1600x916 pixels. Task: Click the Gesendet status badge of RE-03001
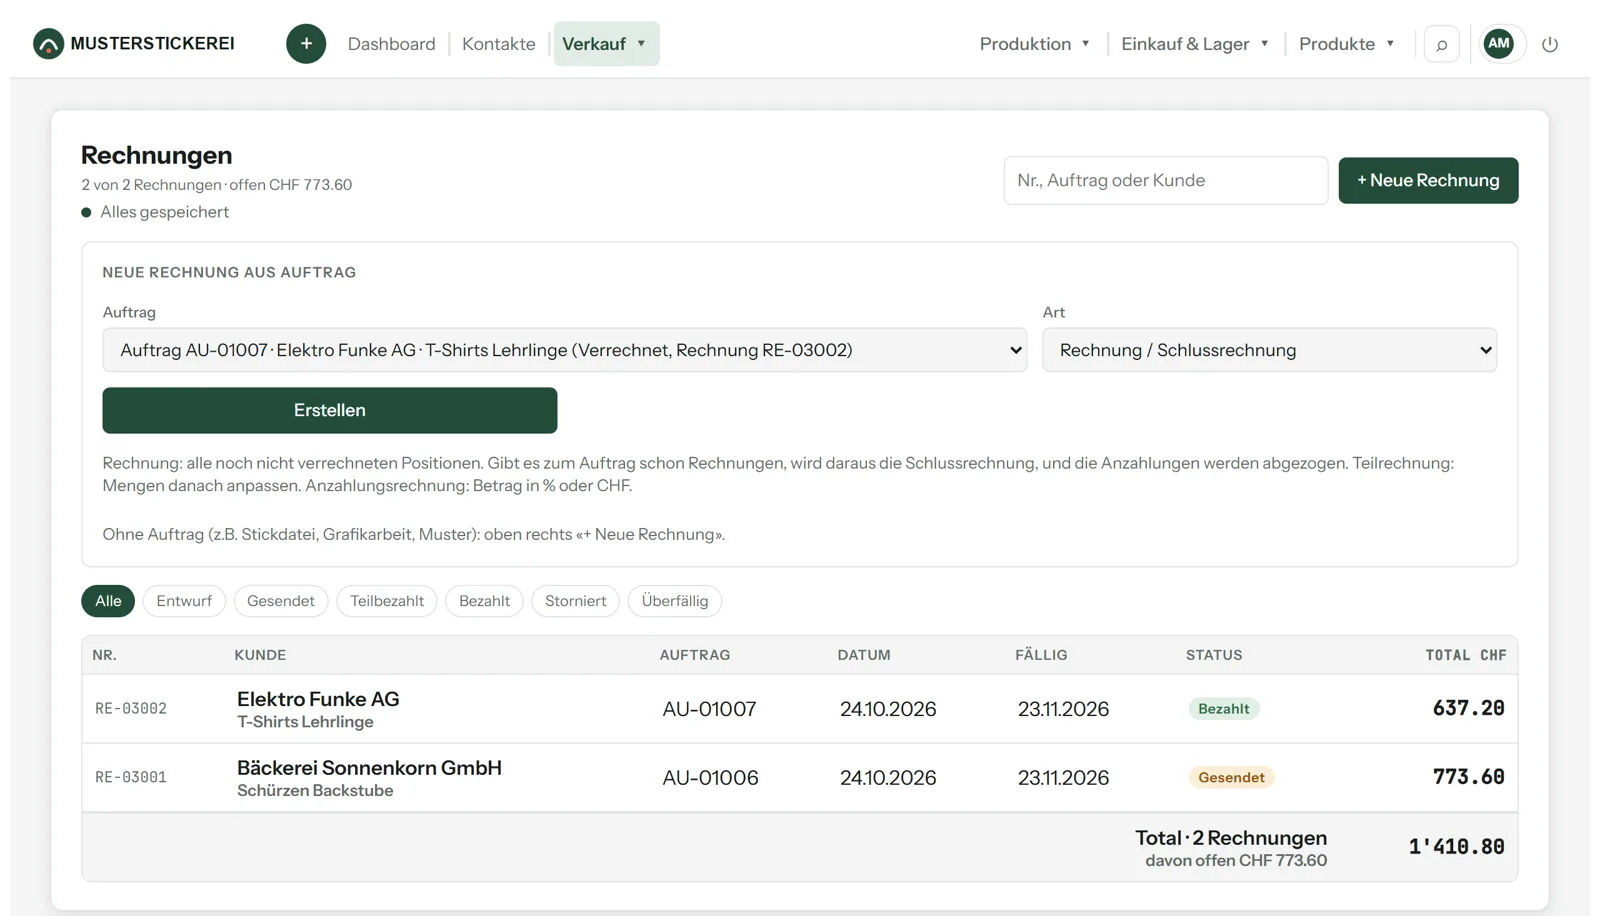[1231, 778]
